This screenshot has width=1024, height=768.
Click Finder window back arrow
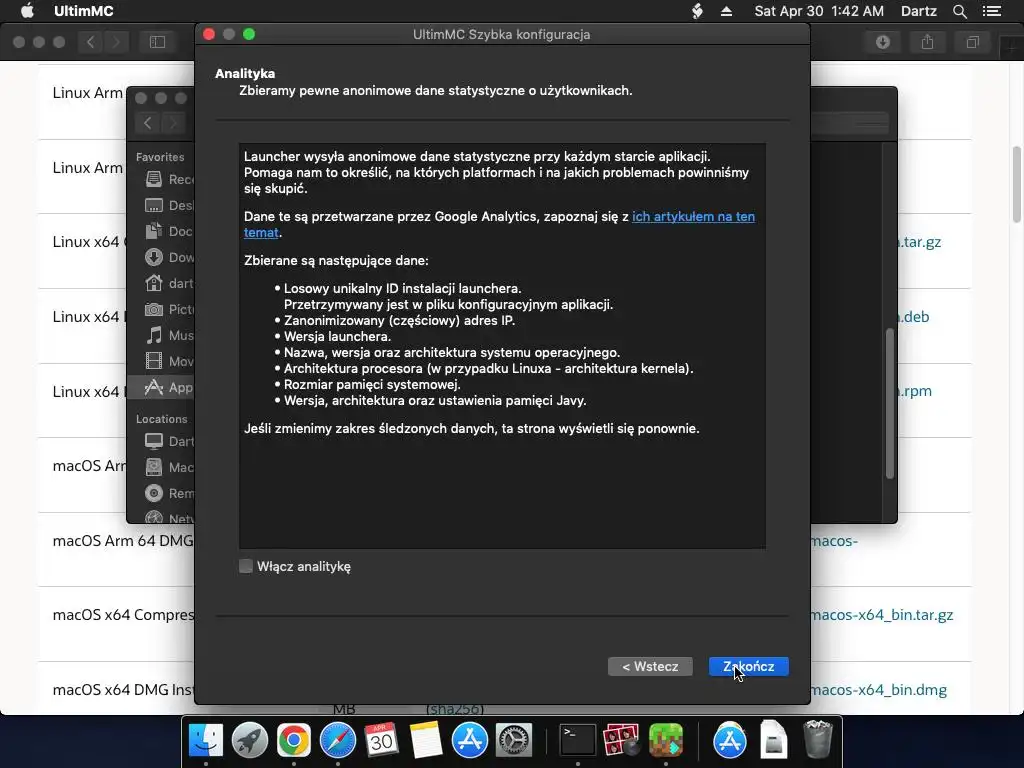[x=148, y=123]
